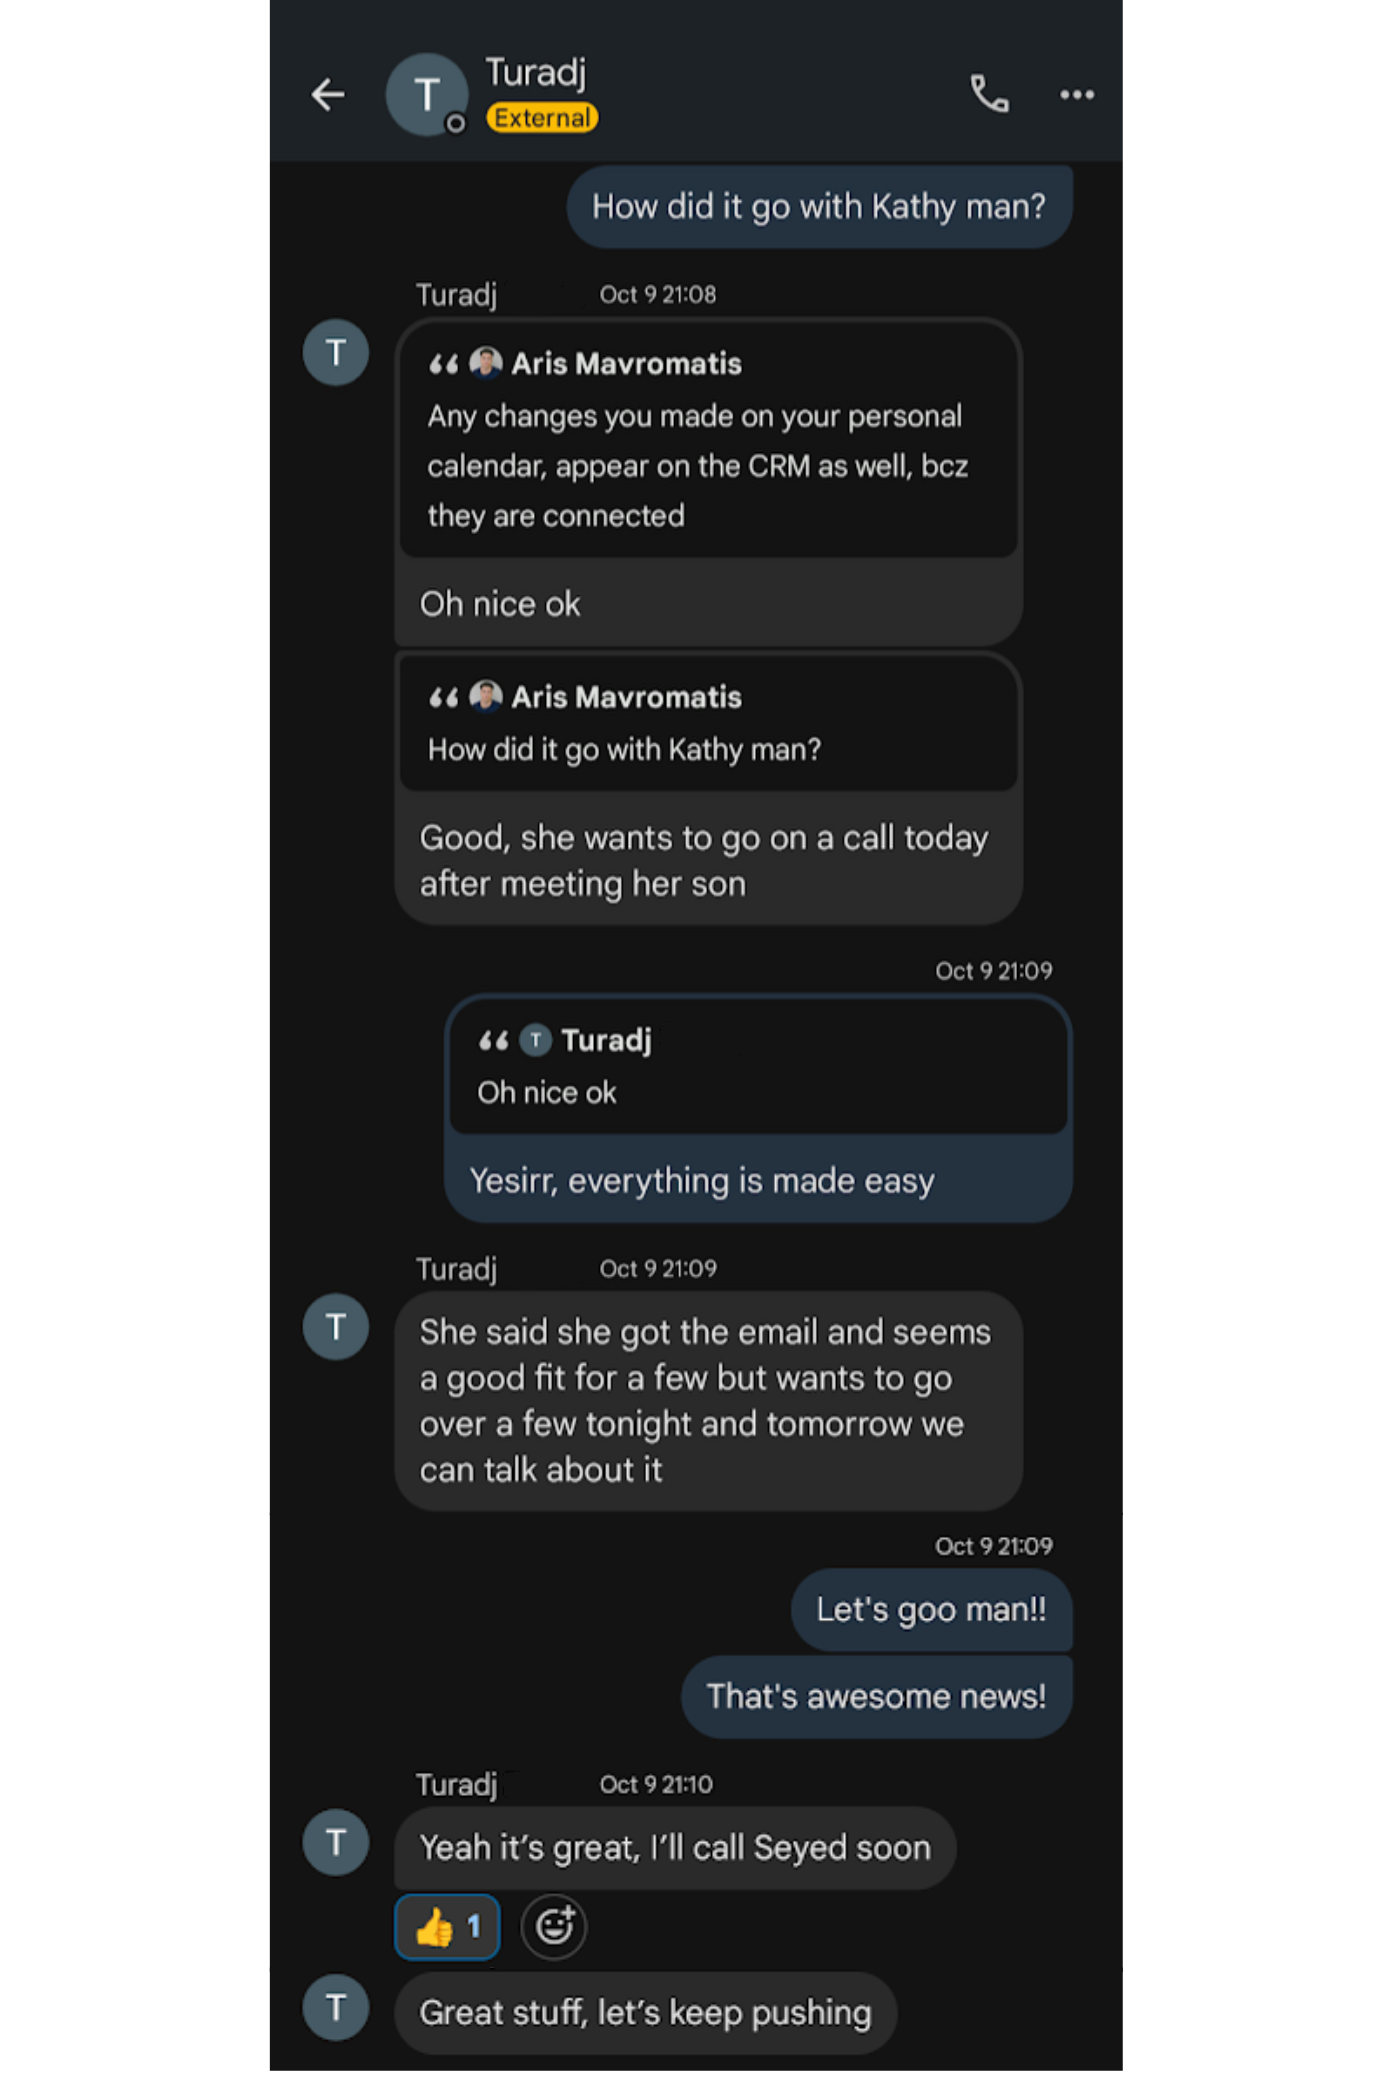The width and height of the screenshot is (1394, 2084).
Task: Open quoted Aris message 'How did it go with Kathy'
Action: (708, 723)
